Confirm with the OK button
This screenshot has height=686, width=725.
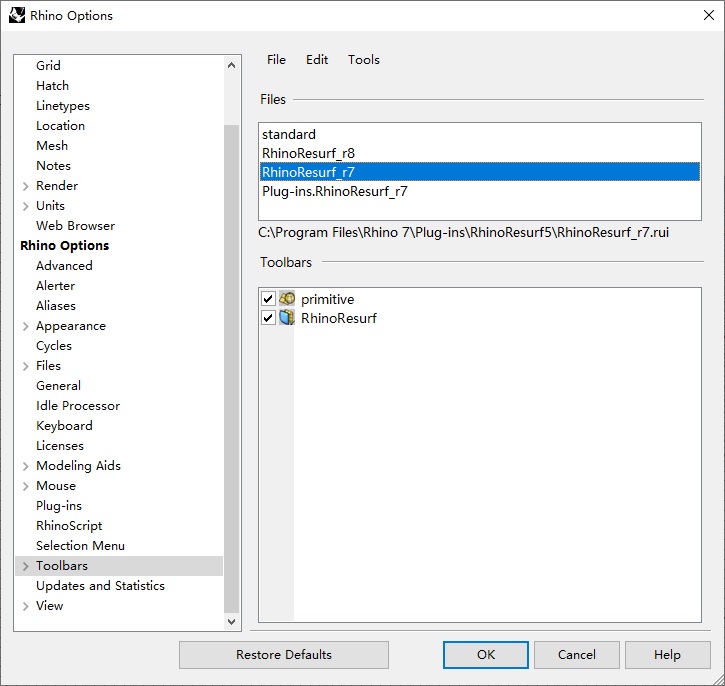485,655
